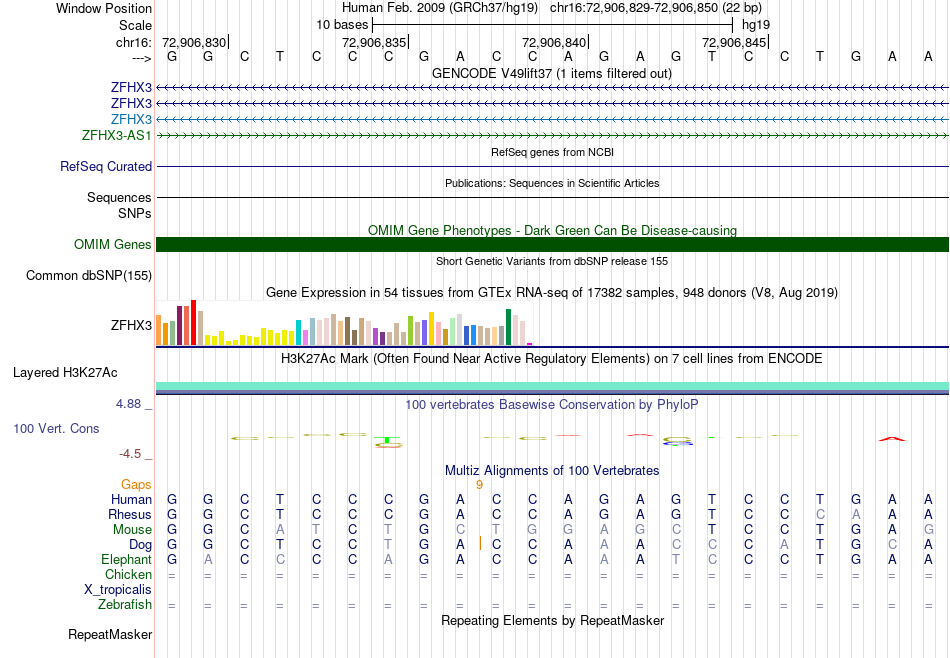Click the dark green bar in GTEx chart

pyautogui.click(x=508, y=327)
